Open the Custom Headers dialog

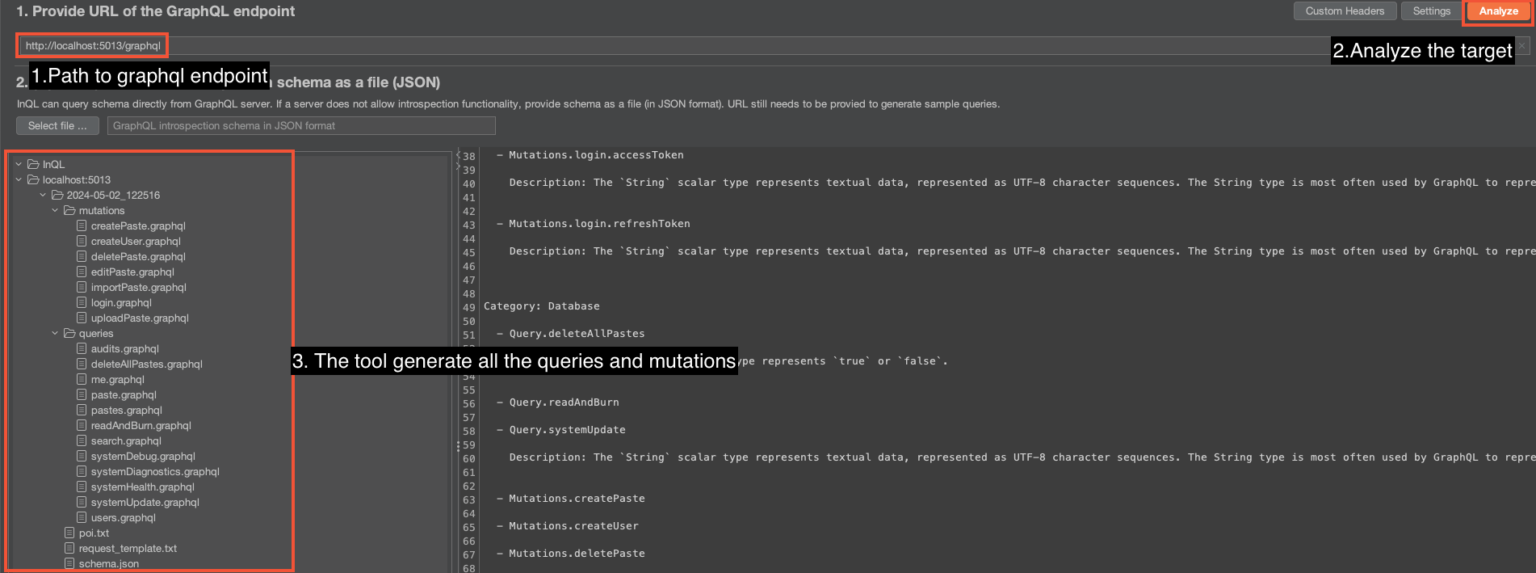point(1345,11)
